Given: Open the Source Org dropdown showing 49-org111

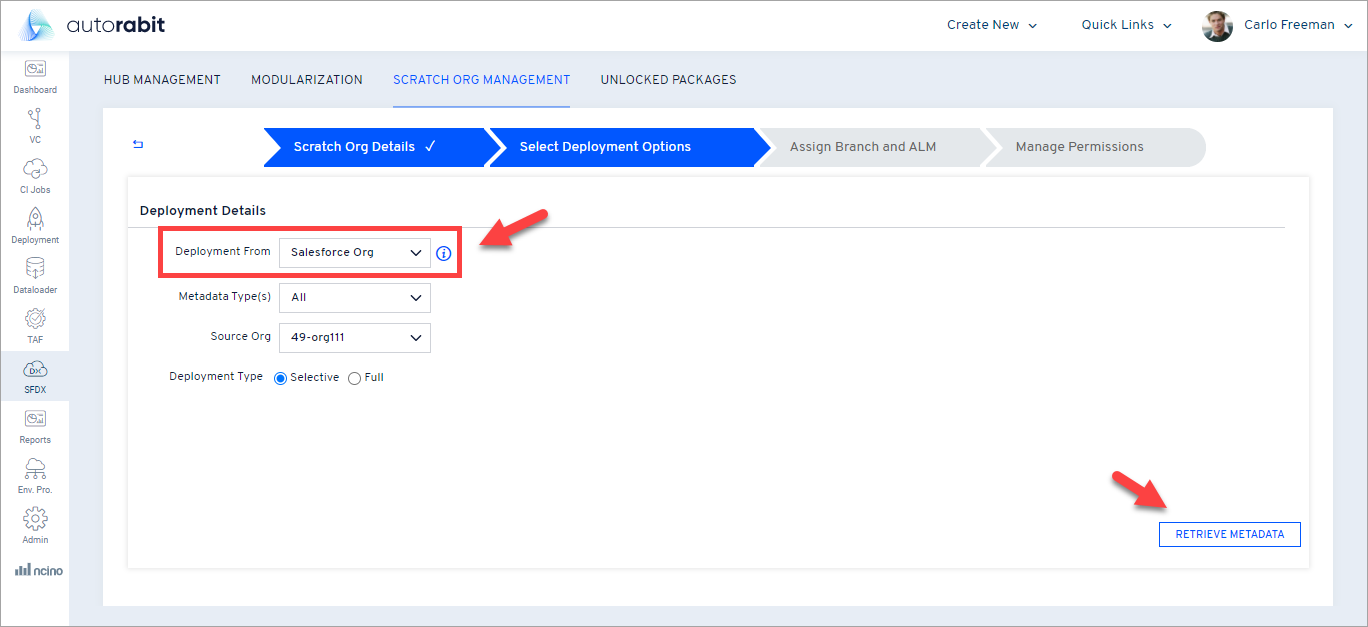Looking at the screenshot, I should (x=354, y=337).
